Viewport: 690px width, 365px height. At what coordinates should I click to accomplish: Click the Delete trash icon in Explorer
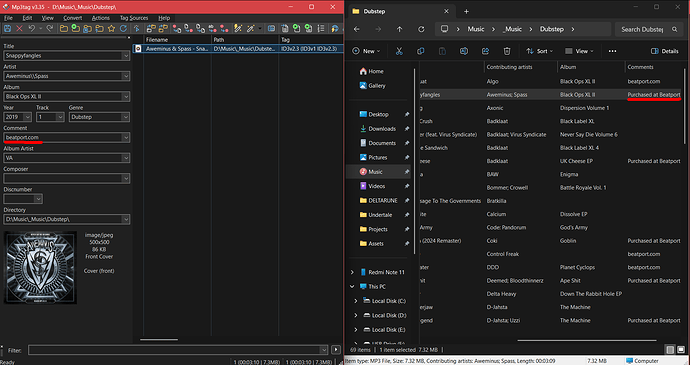pos(507,51)
